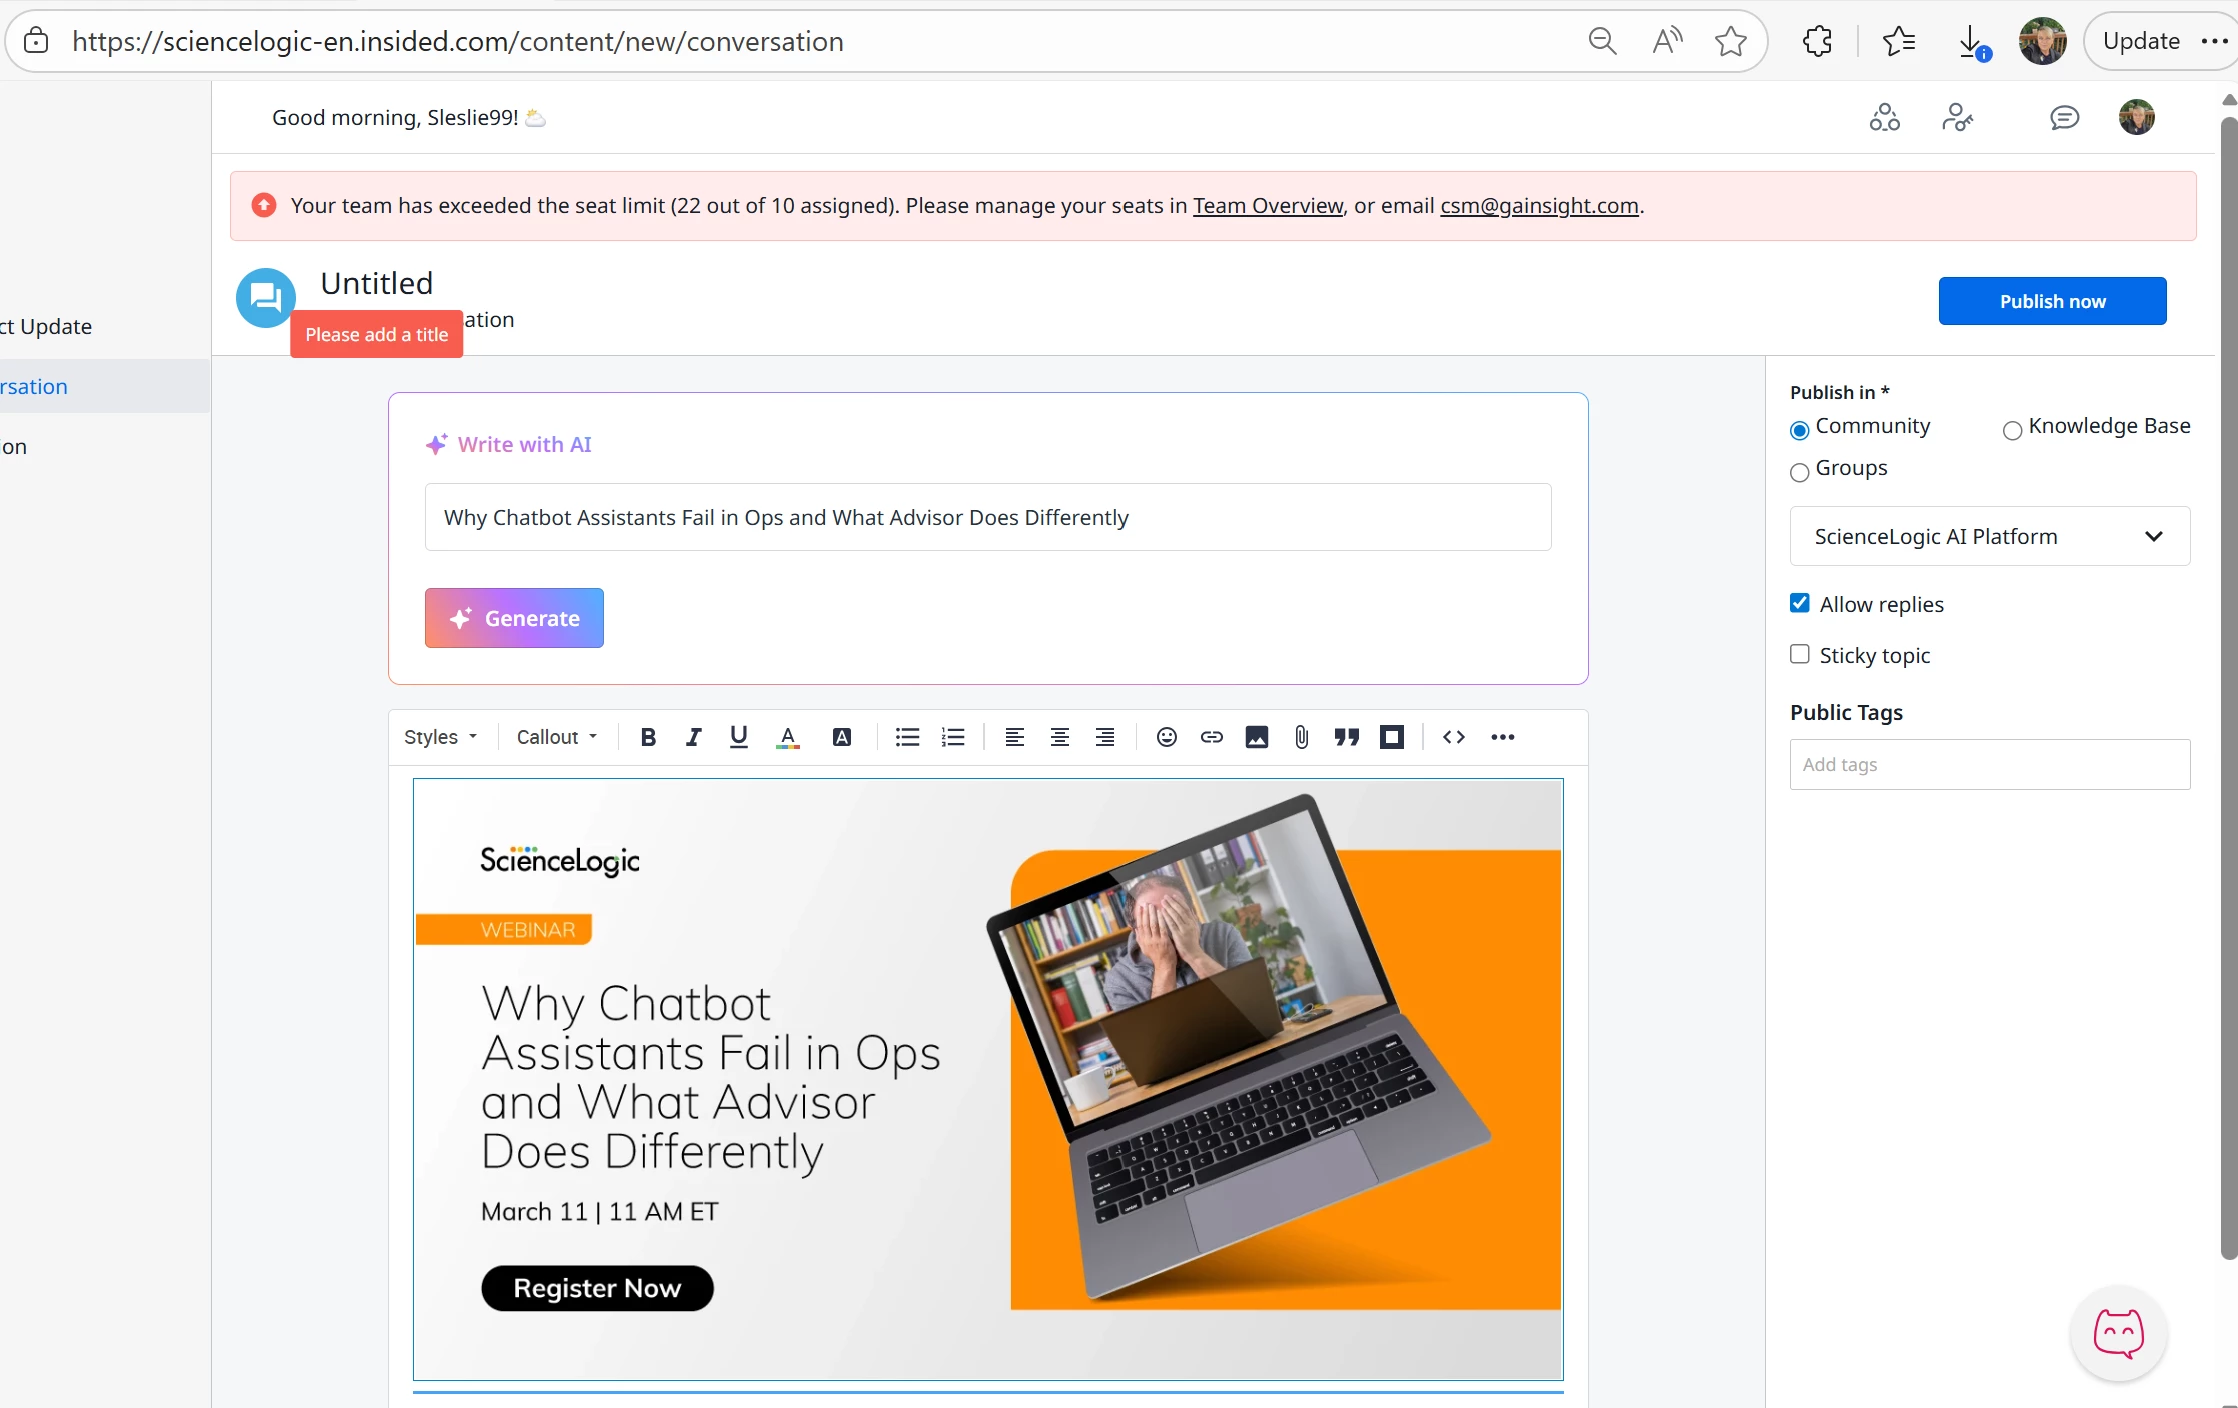
Task: Click the Publish now button
Action: click(2052, 301)
